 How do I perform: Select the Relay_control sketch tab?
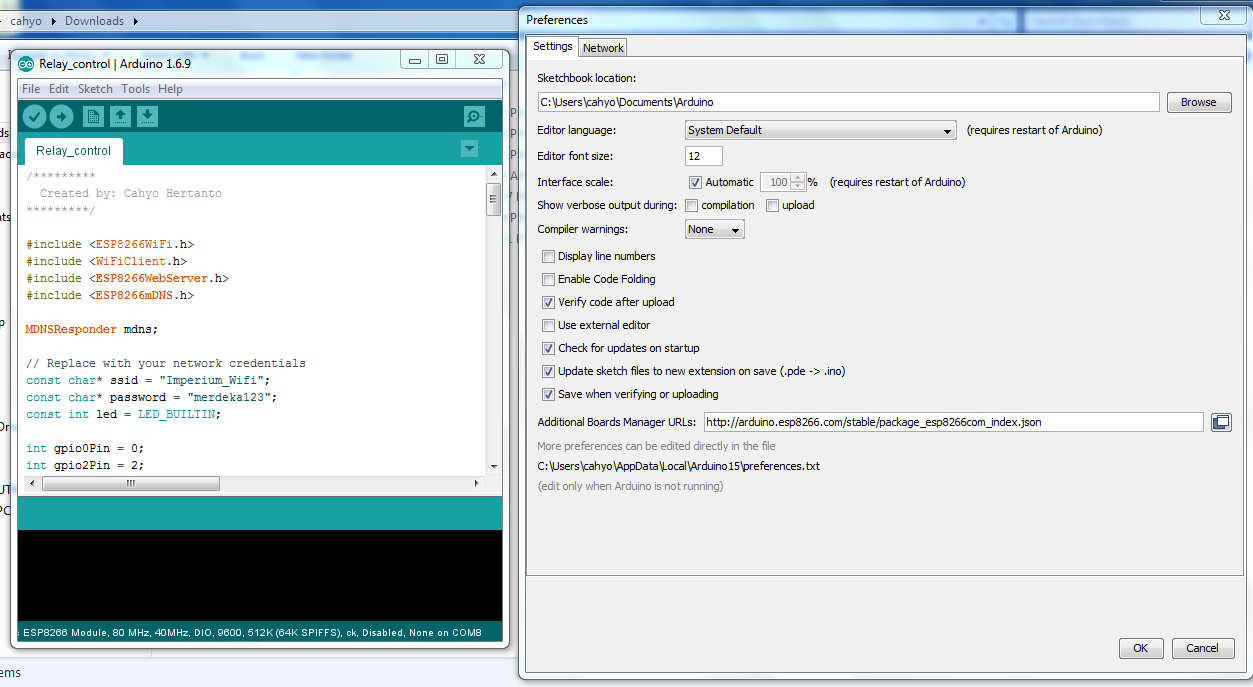pyautogui.click(x=73, y=151)
